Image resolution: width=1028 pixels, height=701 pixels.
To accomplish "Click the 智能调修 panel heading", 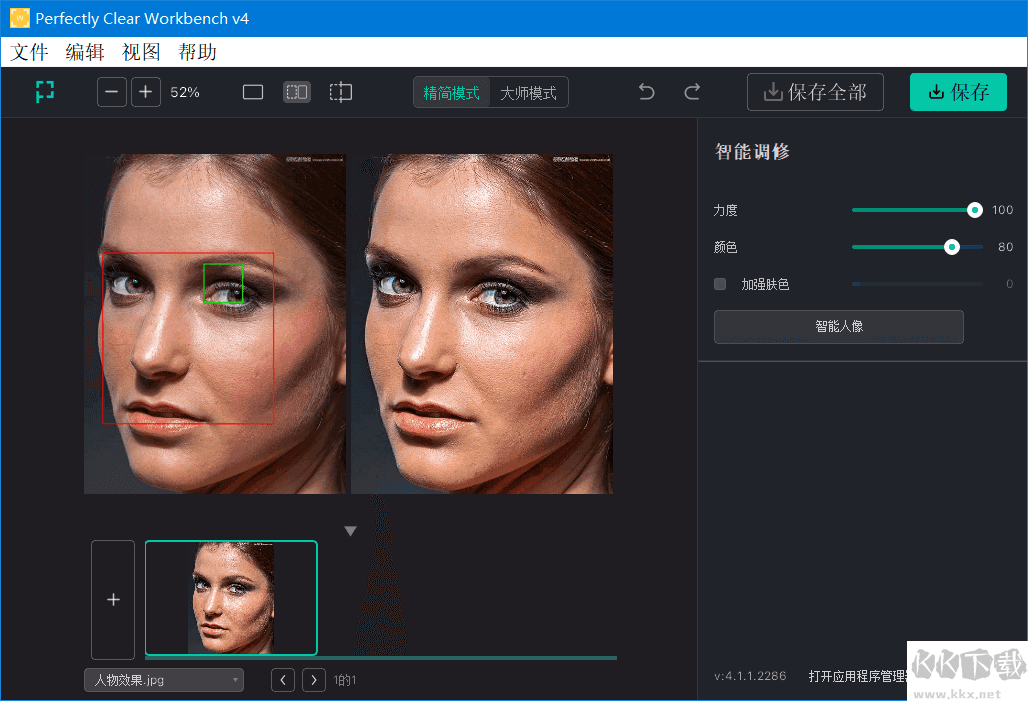I will (752, 151).
